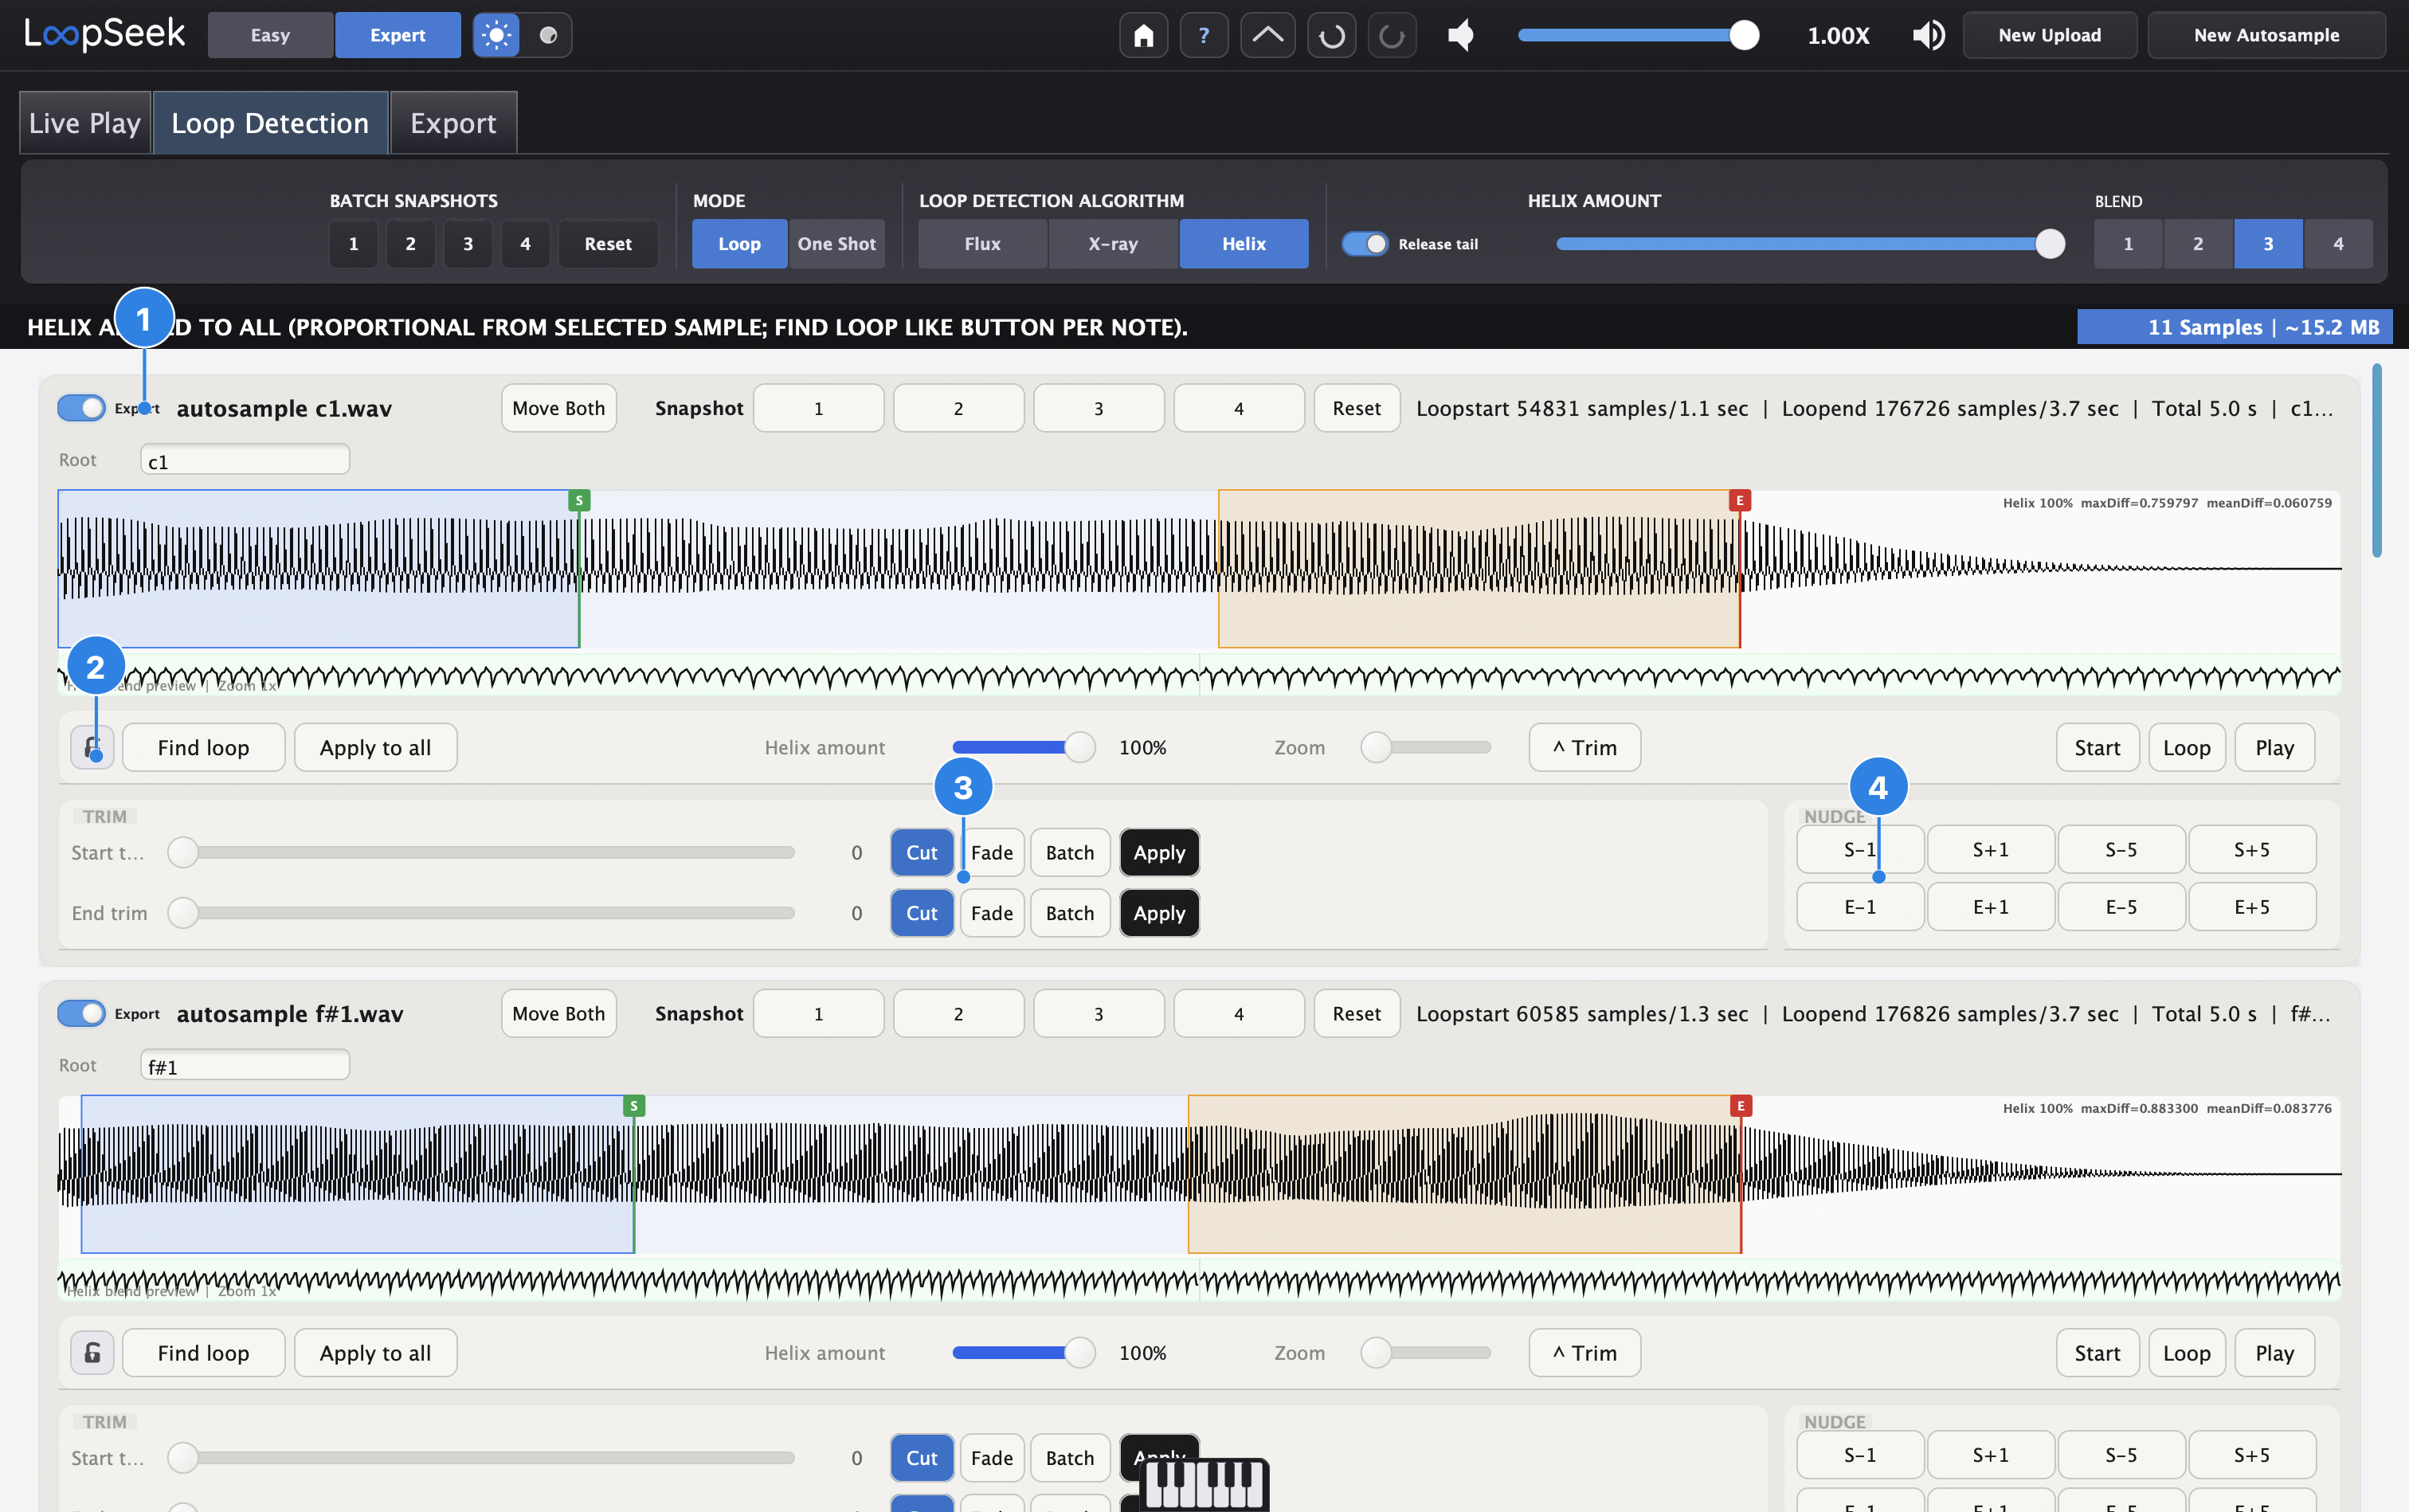Click Batch Snapshots Reset button
Image resolution: width=2409 pixels, height=1512 pixels.
608,244
